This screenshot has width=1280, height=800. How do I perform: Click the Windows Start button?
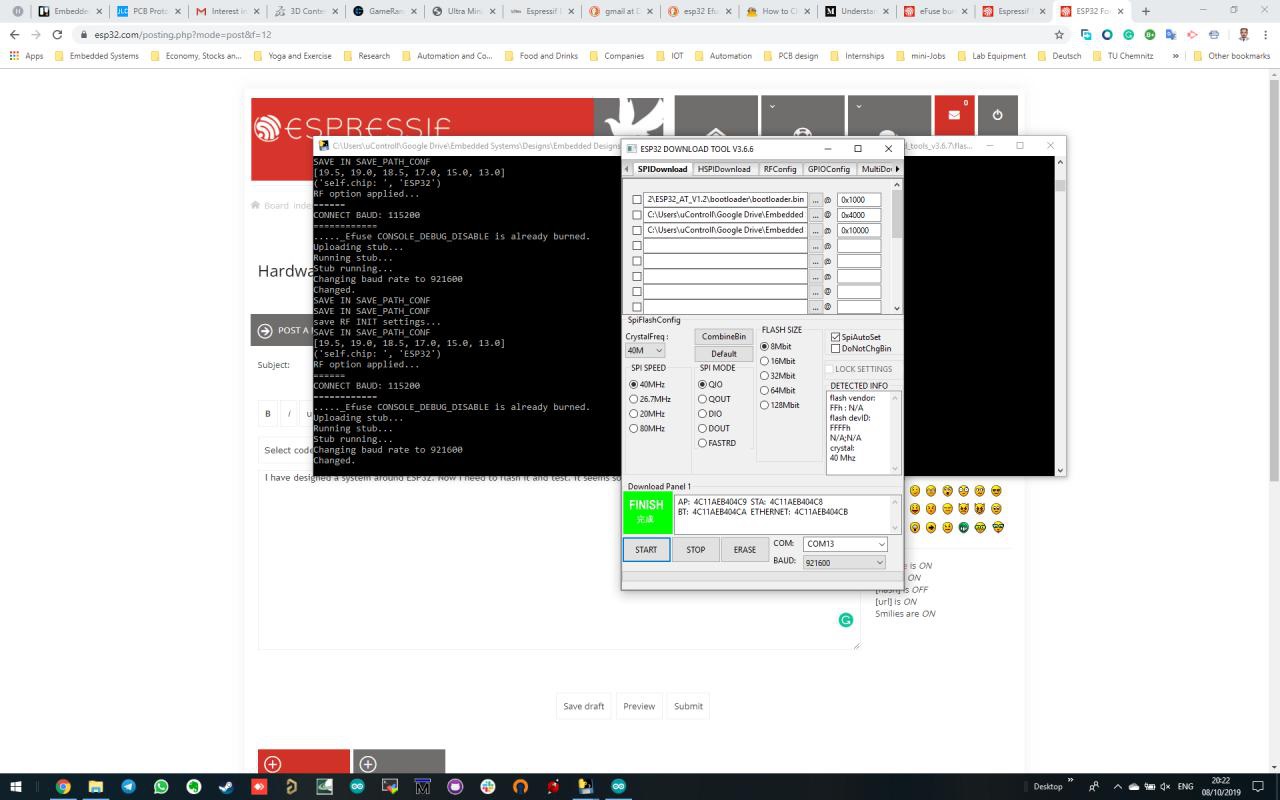pyautogui.click(x=16, y=787)
